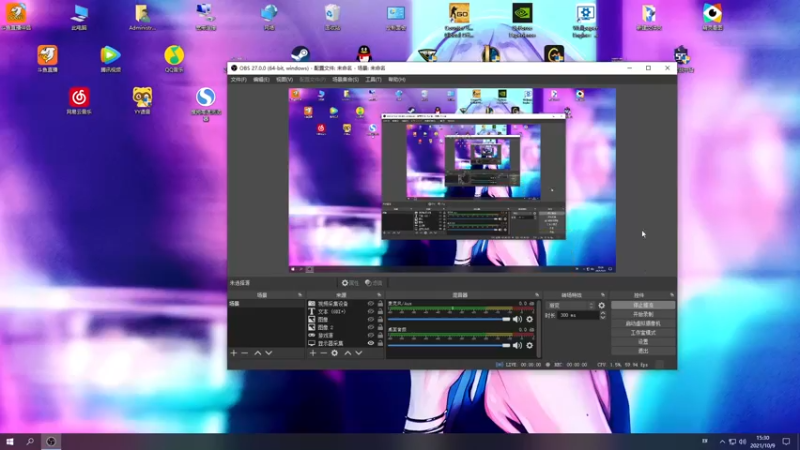Increase transition duration with up arrow
This screenshot has width=800, height=450.
coord(603,313)
